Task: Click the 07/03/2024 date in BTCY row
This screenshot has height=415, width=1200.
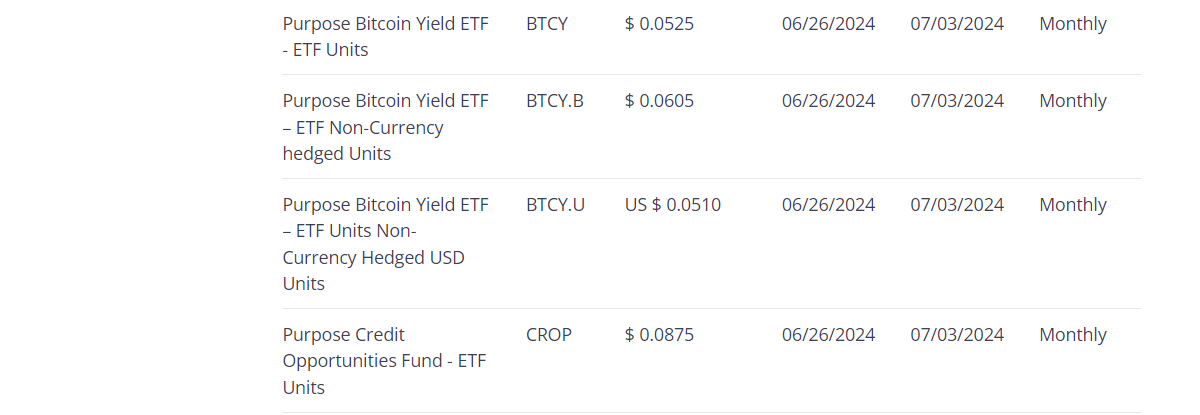Action: pos(957,24)
